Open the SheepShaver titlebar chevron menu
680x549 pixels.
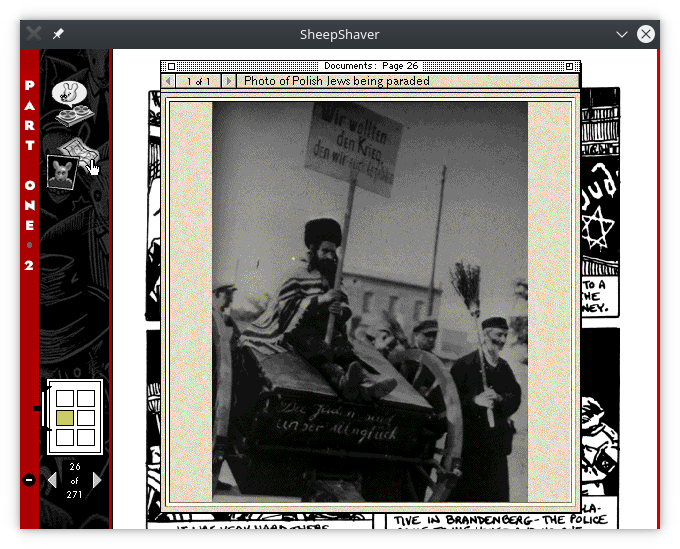coord(622,34)
